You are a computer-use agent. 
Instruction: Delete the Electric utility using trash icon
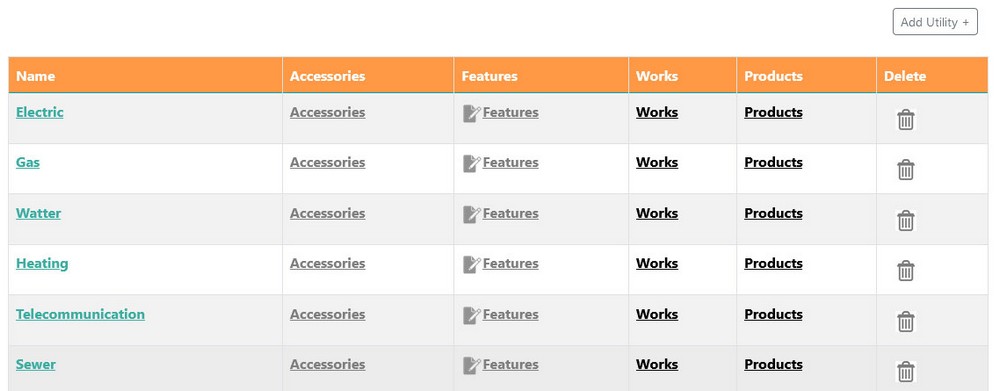(x=906, y=119)
